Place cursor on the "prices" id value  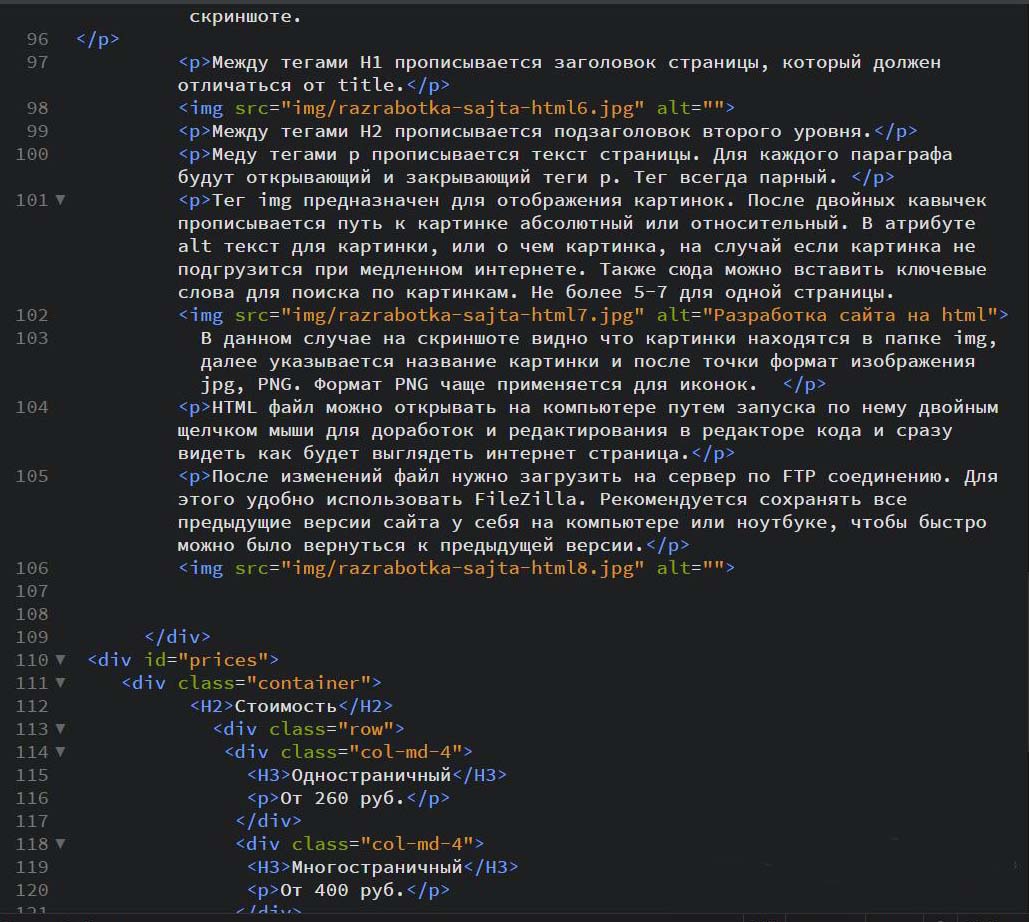[223, 660]
